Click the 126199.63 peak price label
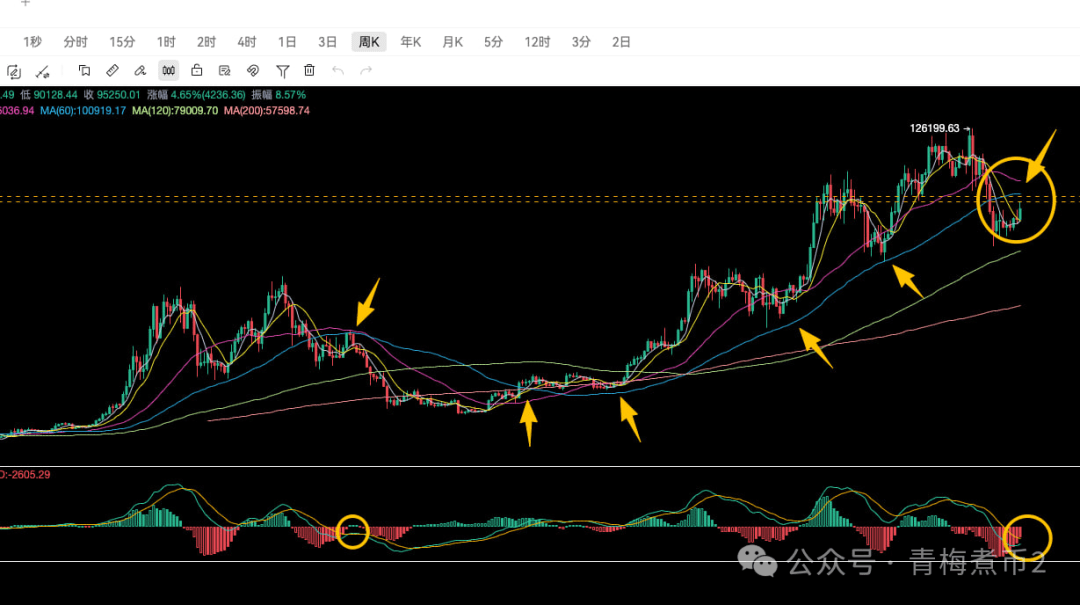The image size is (1080, 605). pyautogui.click(x=935, y=128)
